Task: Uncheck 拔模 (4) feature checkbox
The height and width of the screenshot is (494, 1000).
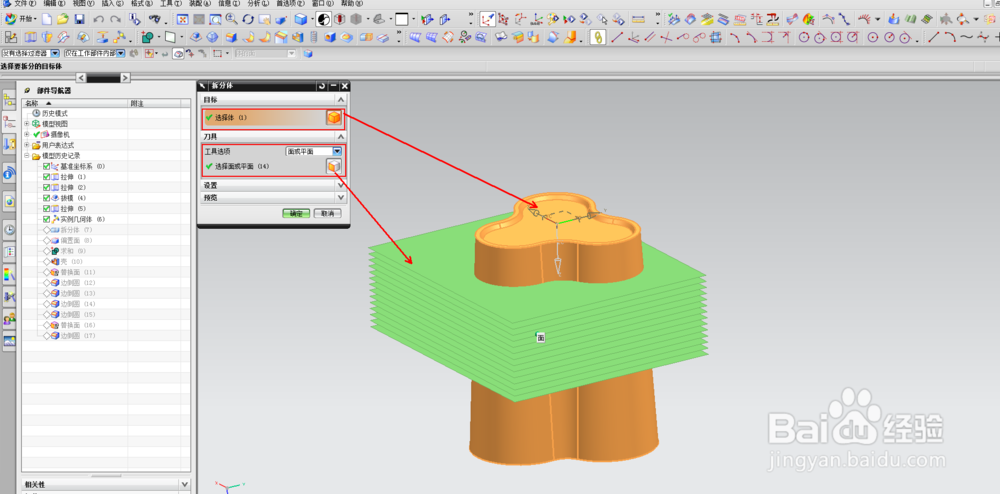Action: click(x=47, y=198)
